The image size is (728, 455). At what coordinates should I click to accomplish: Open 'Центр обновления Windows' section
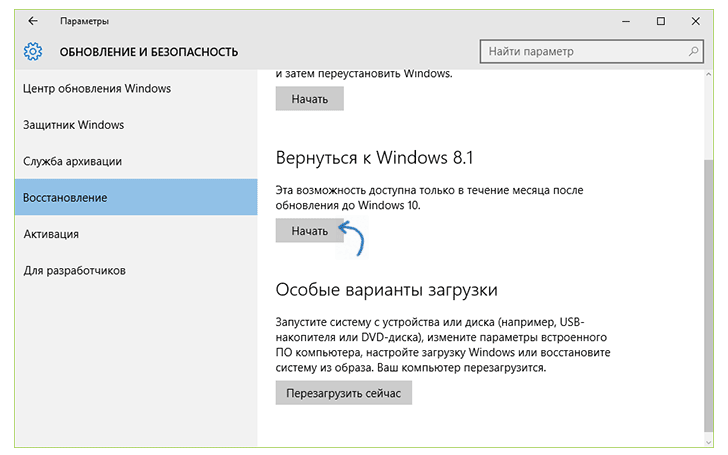click(x=136, y=88)
